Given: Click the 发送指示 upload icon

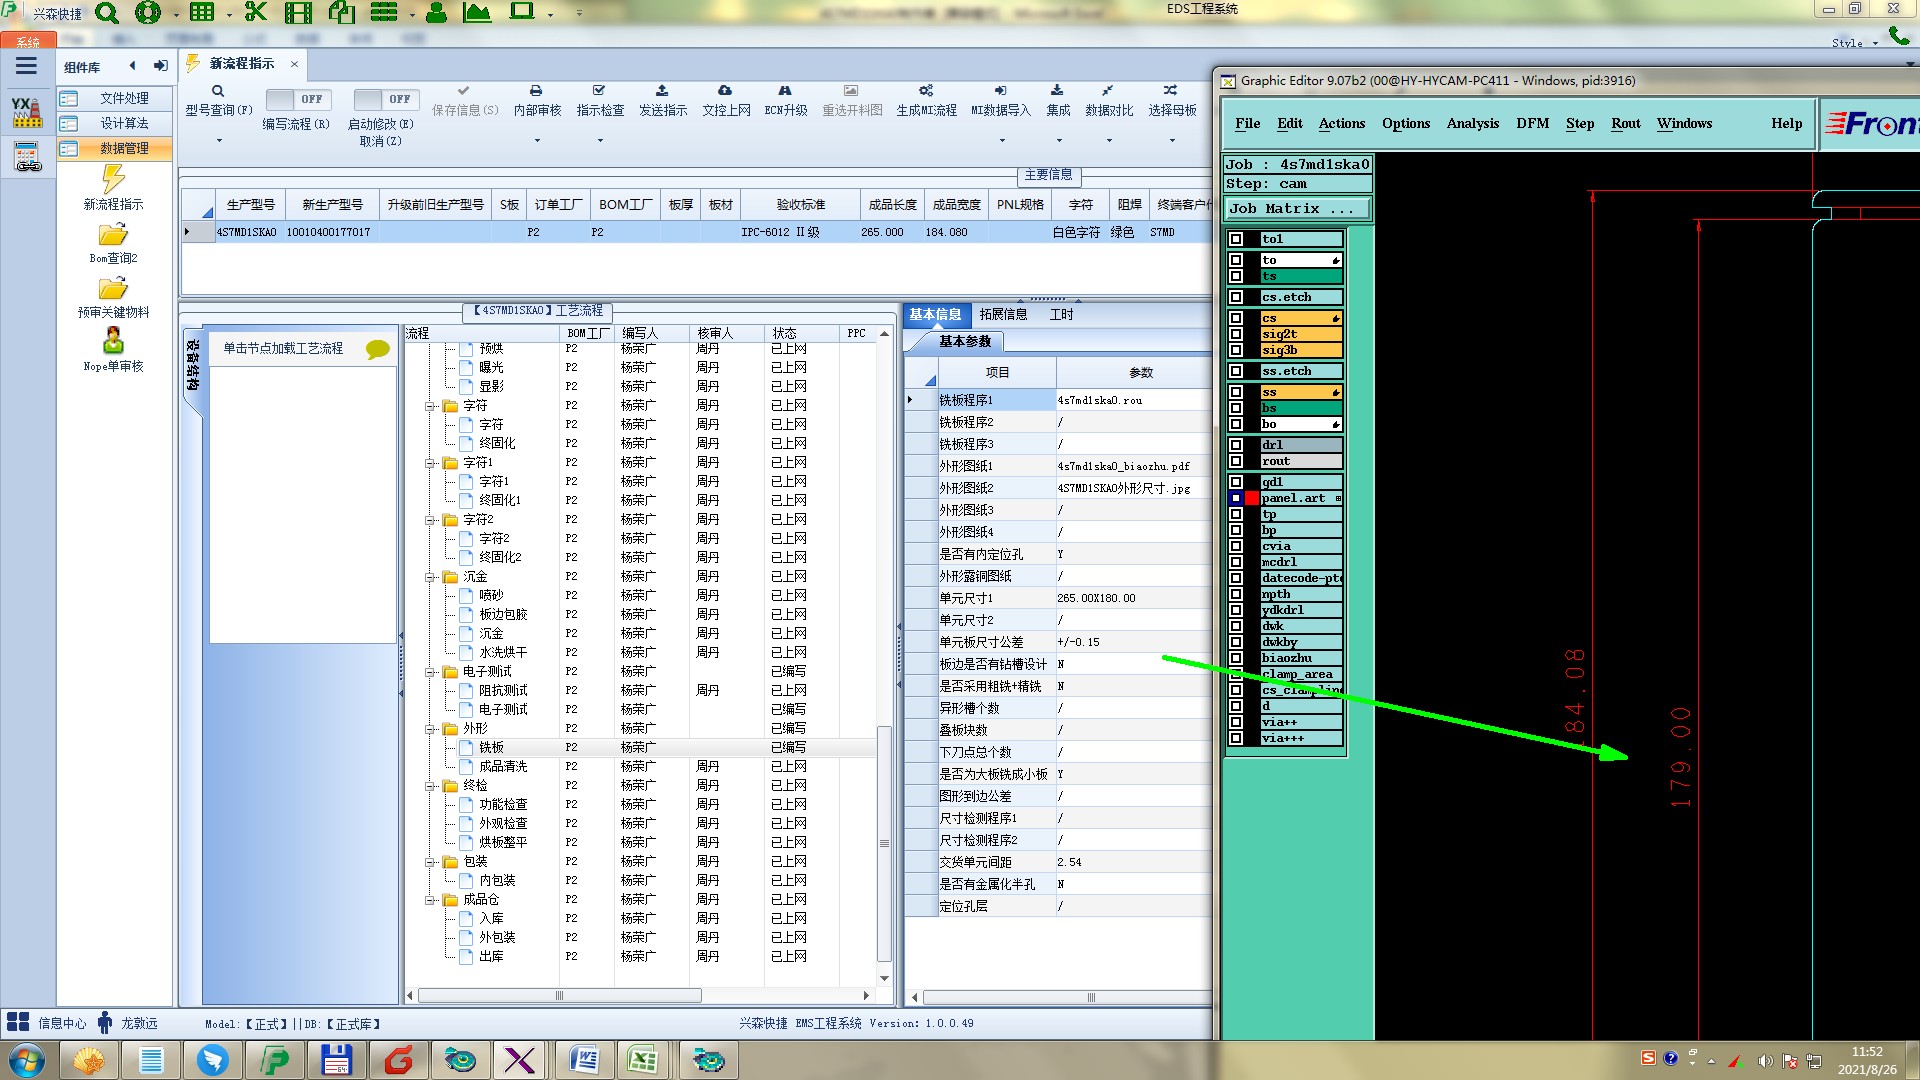Looking at the screenshot, I should (662, 91).
